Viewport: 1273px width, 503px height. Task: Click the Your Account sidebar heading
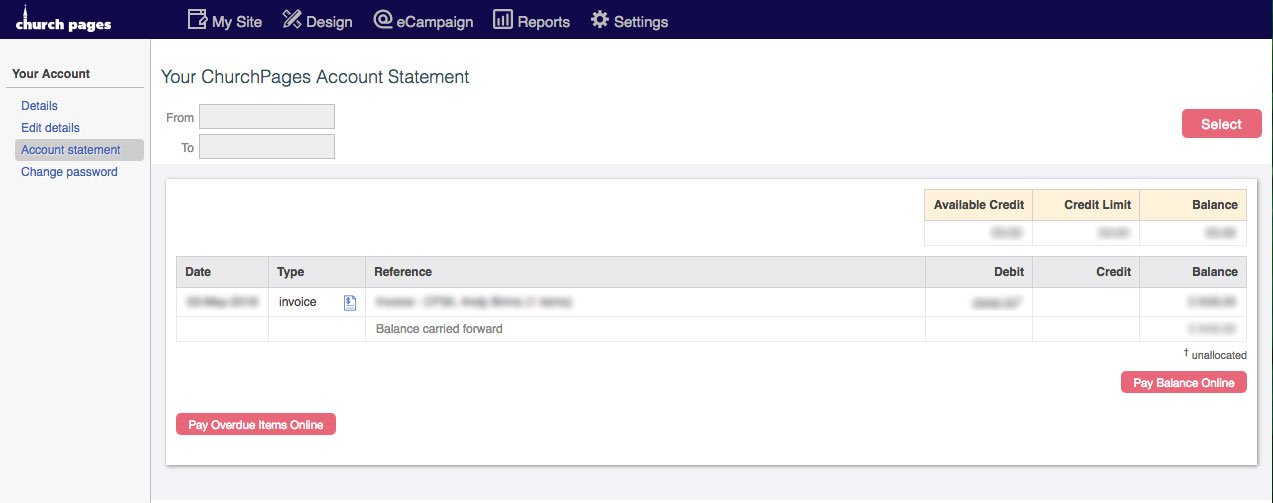coord(51,74)
